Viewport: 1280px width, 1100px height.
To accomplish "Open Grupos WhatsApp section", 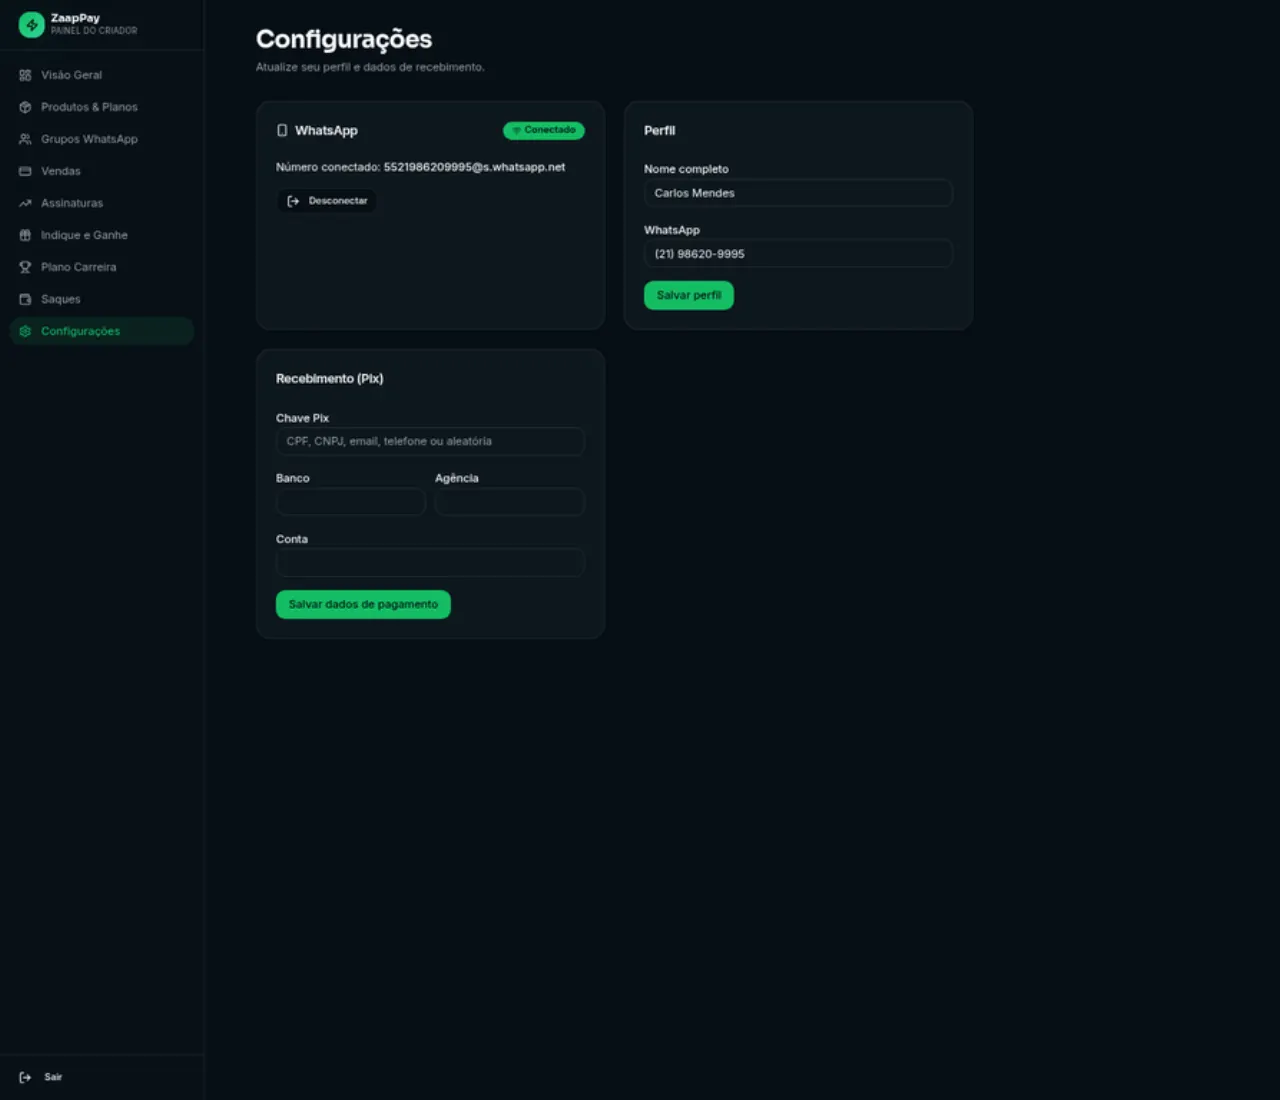I will (x=102, y=139).
